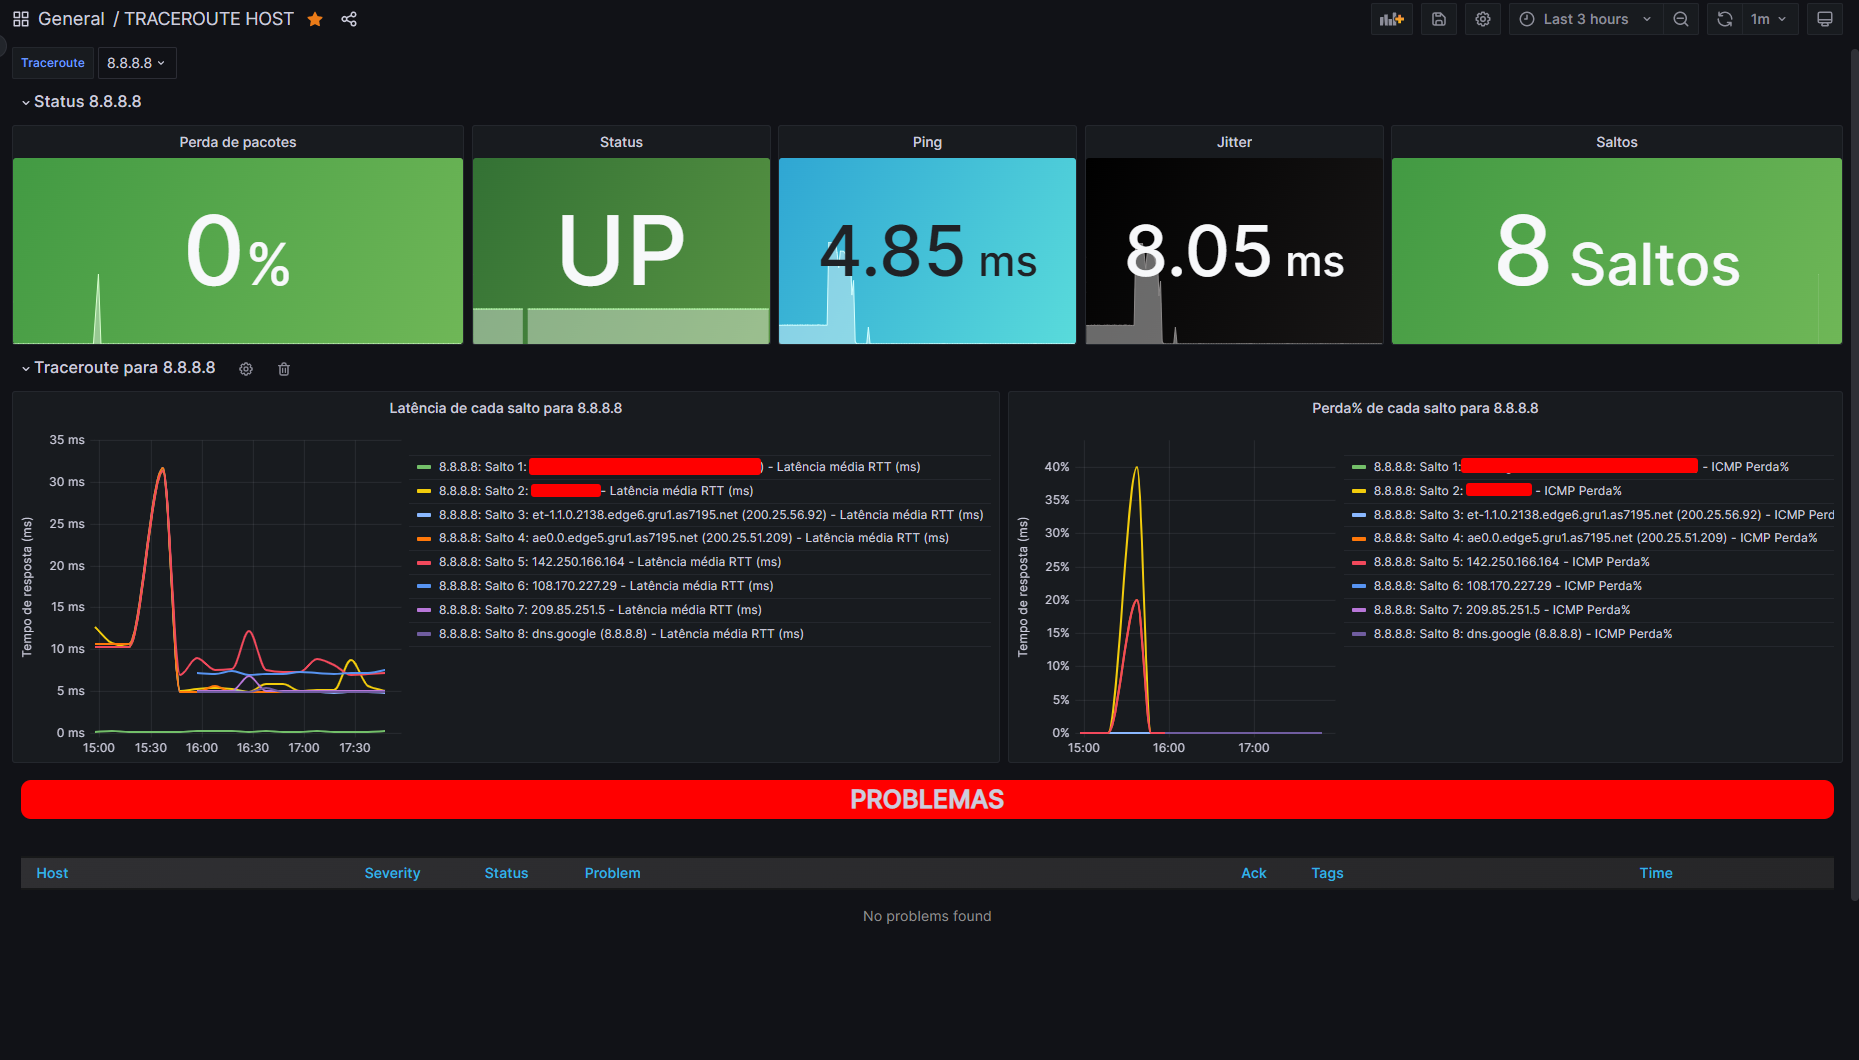Open dashboard settings gear
The width and height of the screenshot is (1859, 1060).
[1483, 19]
